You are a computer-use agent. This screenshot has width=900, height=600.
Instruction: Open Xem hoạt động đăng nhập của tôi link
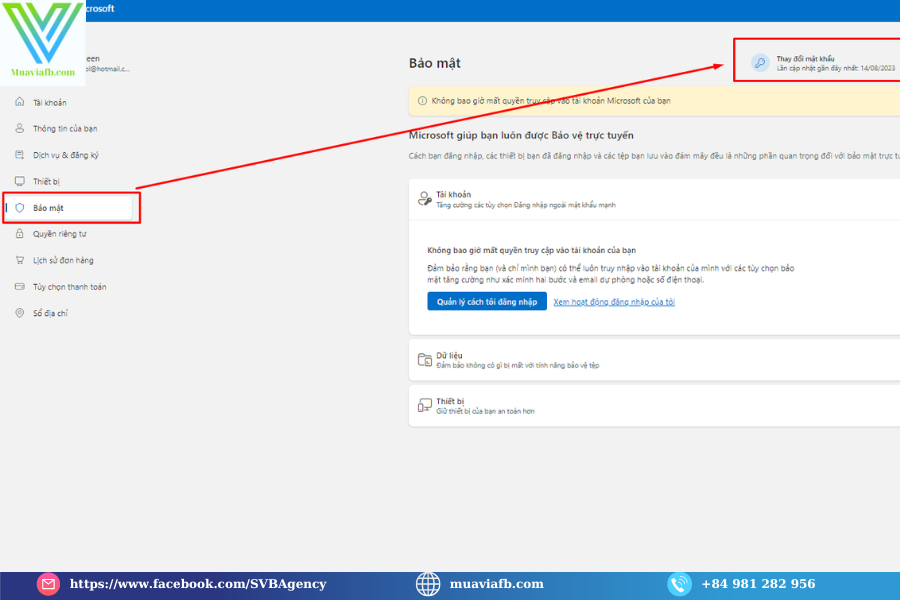(x=614, y=302)
